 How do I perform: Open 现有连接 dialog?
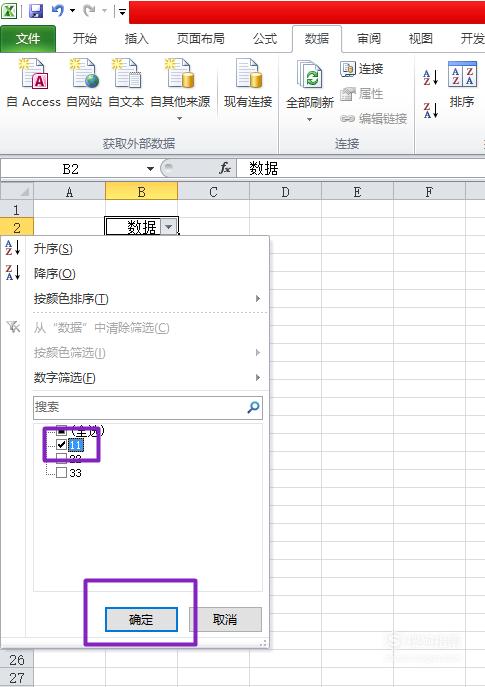click(248, 83)
